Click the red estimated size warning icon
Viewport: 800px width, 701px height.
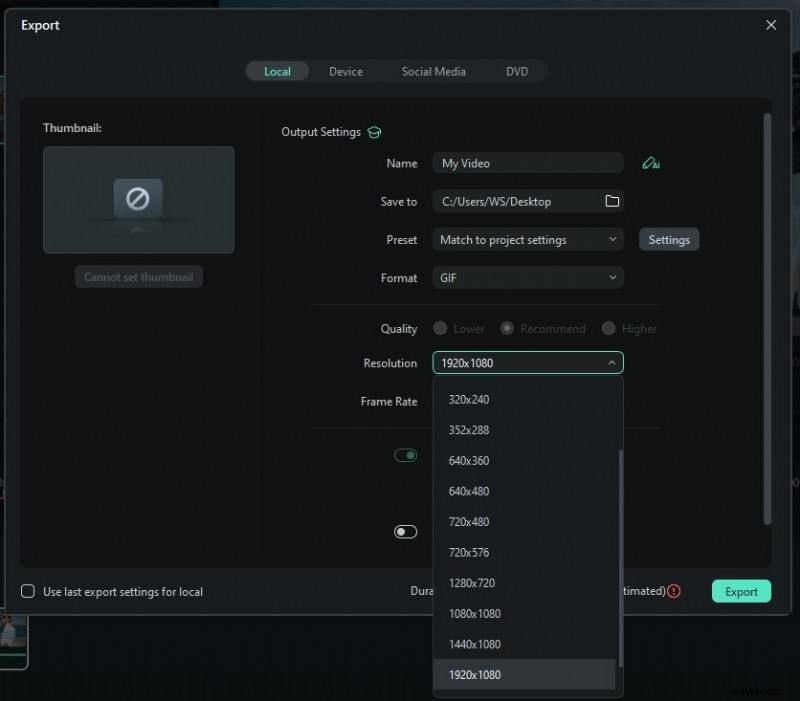(x=674, y=591)
